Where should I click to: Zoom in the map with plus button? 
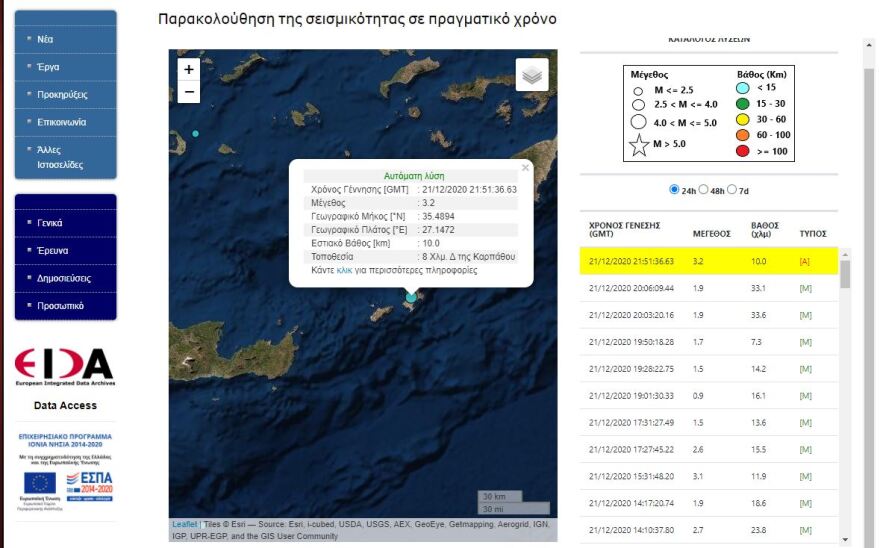189,69
